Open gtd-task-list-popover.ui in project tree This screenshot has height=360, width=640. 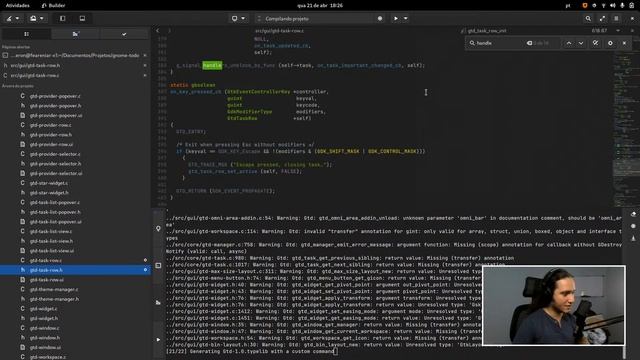click(56, 222)
